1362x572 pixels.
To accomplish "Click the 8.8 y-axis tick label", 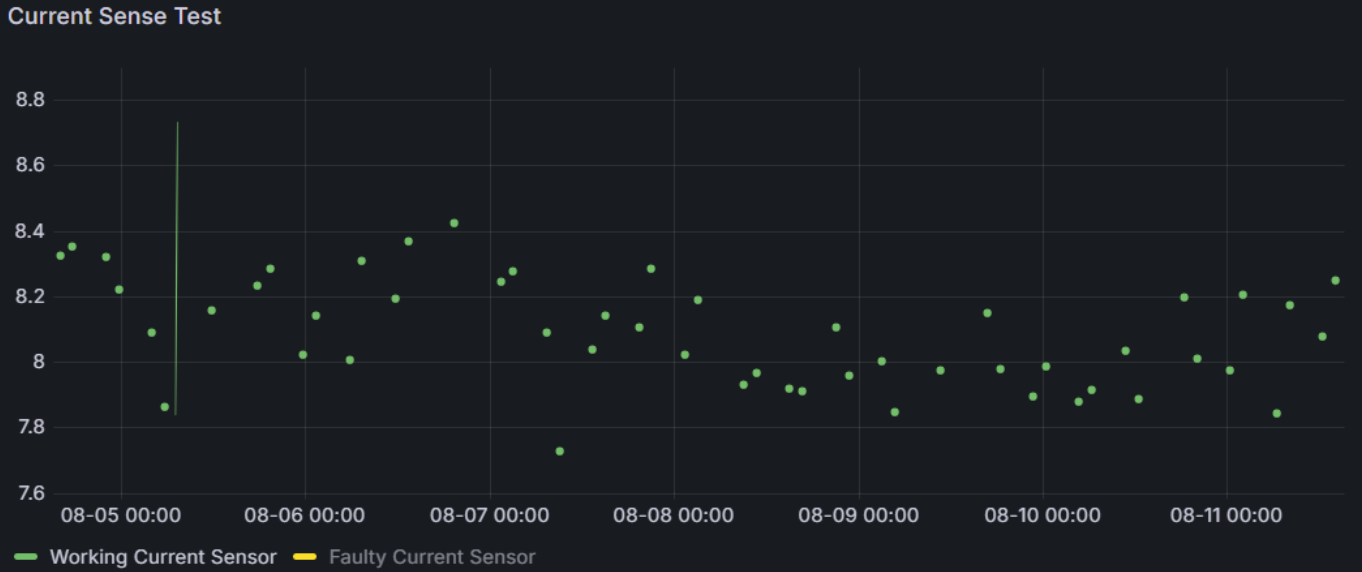I will click(30, 100).
